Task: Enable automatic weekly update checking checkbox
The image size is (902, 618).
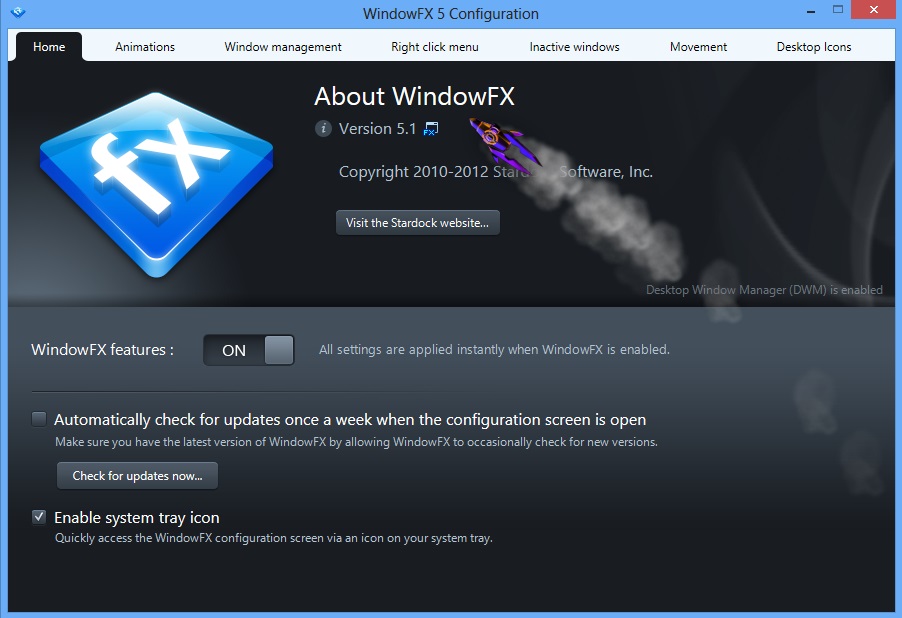Action: (x=39, y=419)
